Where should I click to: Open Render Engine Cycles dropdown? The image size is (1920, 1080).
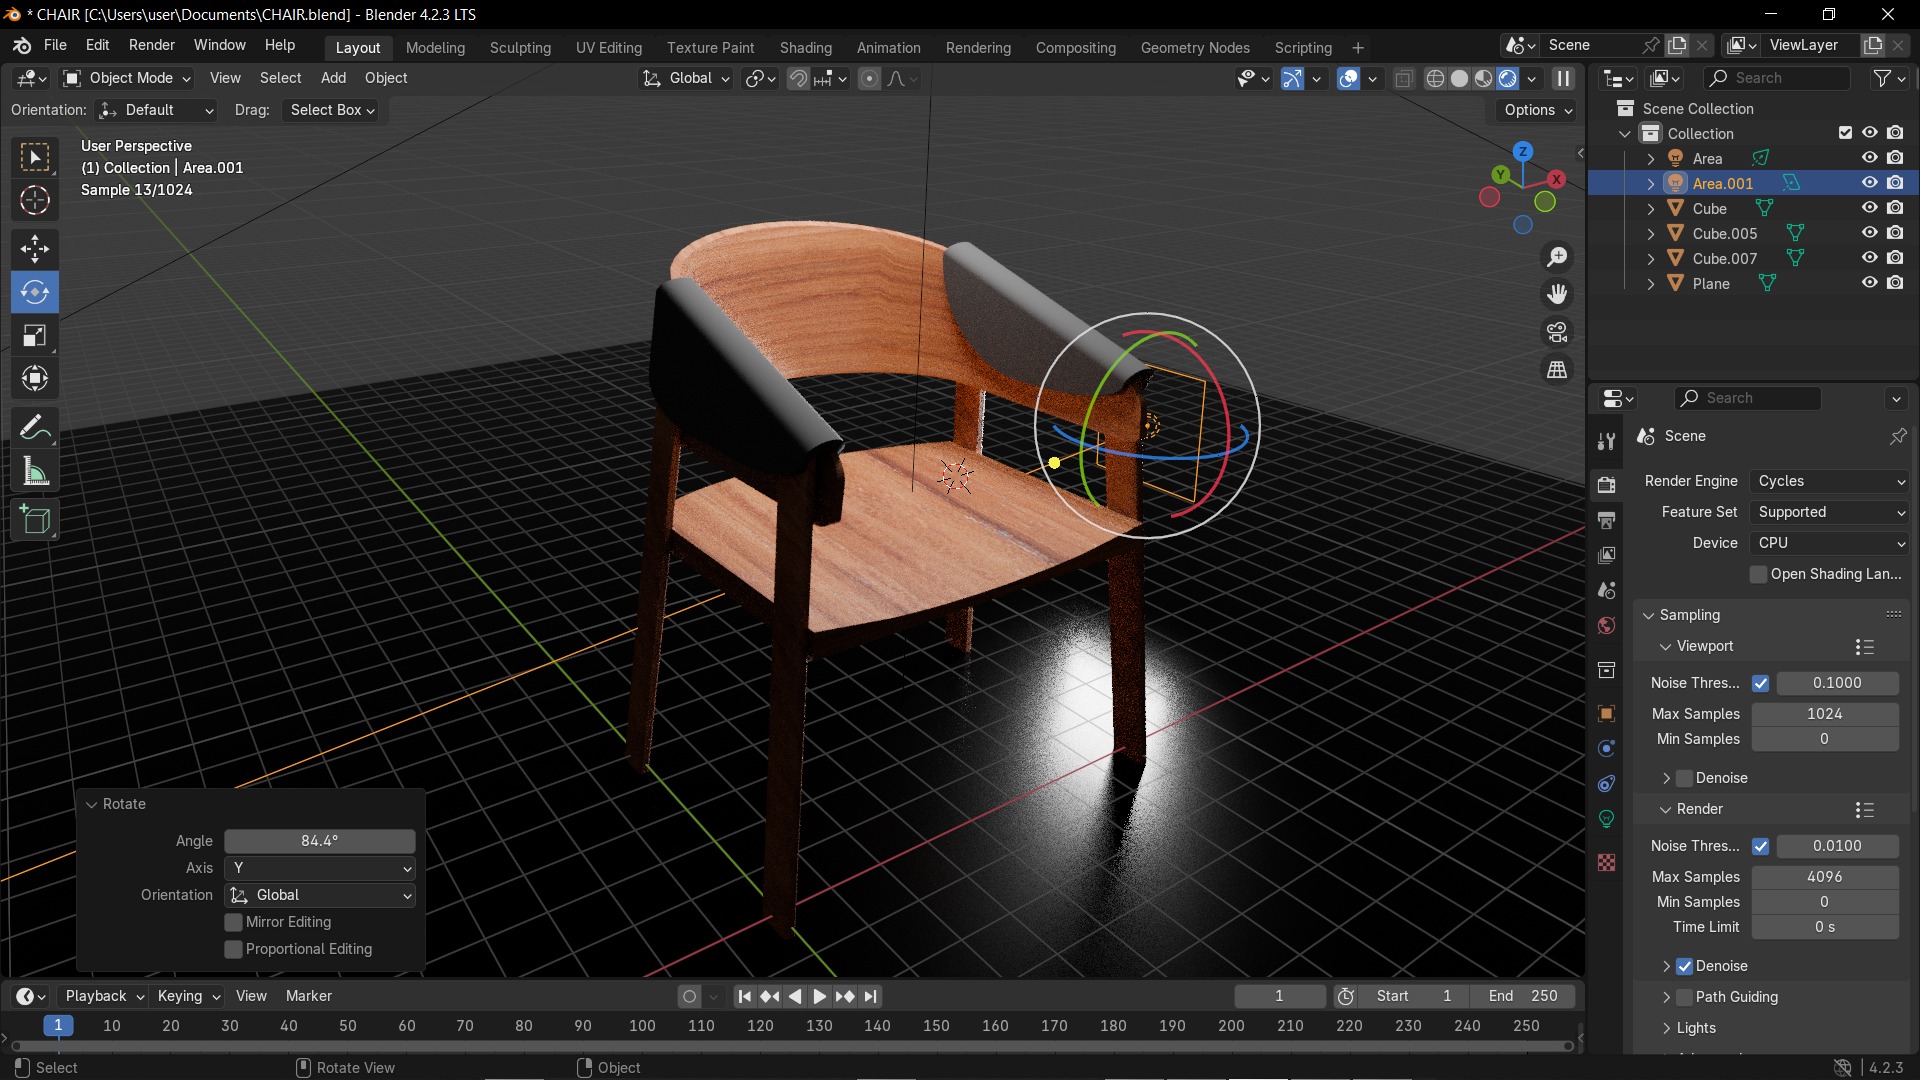point(1829,481)
